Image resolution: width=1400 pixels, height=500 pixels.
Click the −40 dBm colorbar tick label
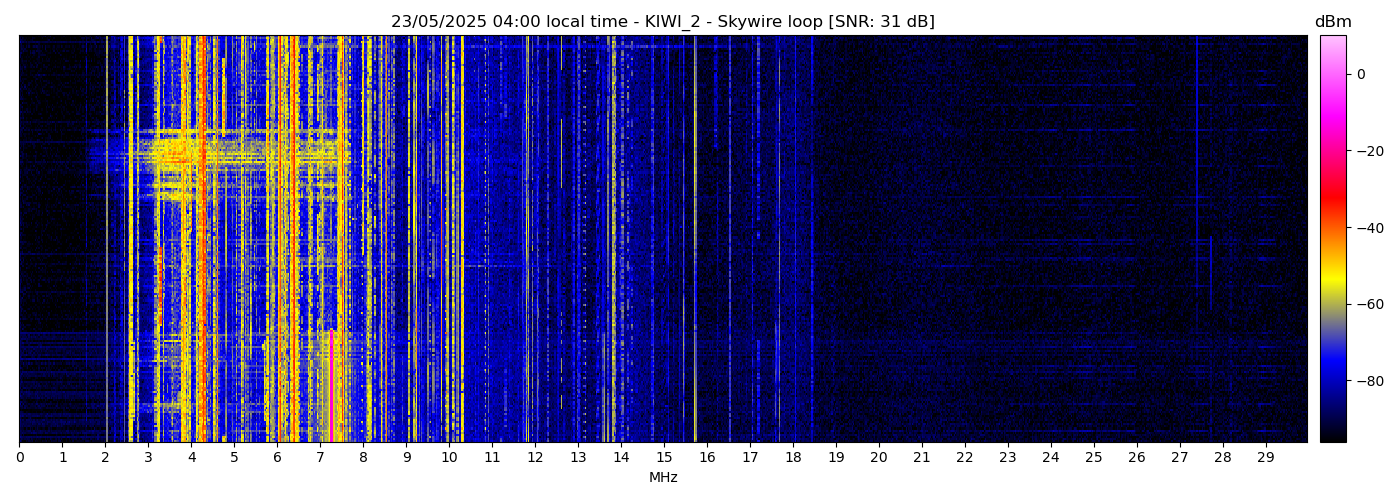point(1367,228)
